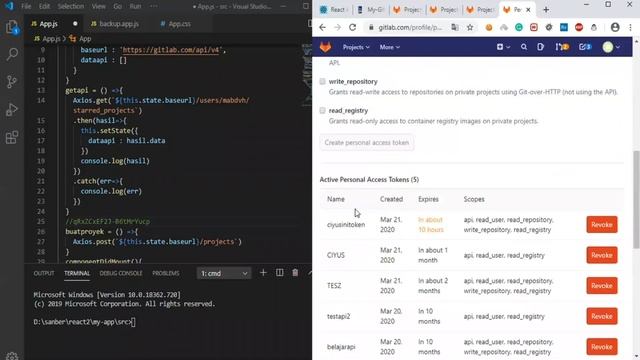
Task: Open the Chrome three-dot menu
Action: click(x=631, y=27)
